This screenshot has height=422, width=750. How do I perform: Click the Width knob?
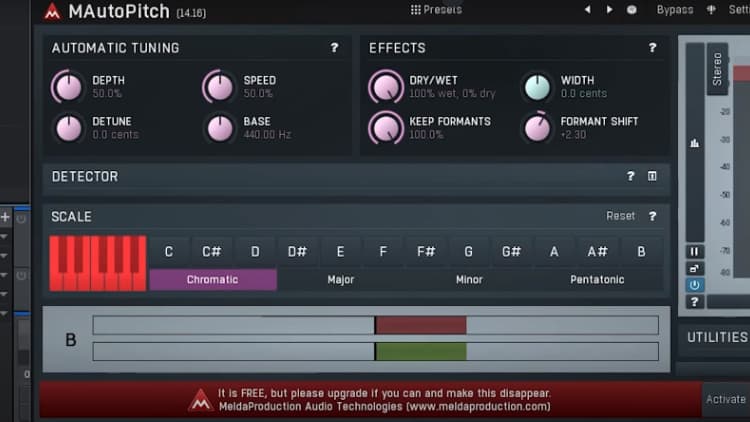tap(537, 87)
